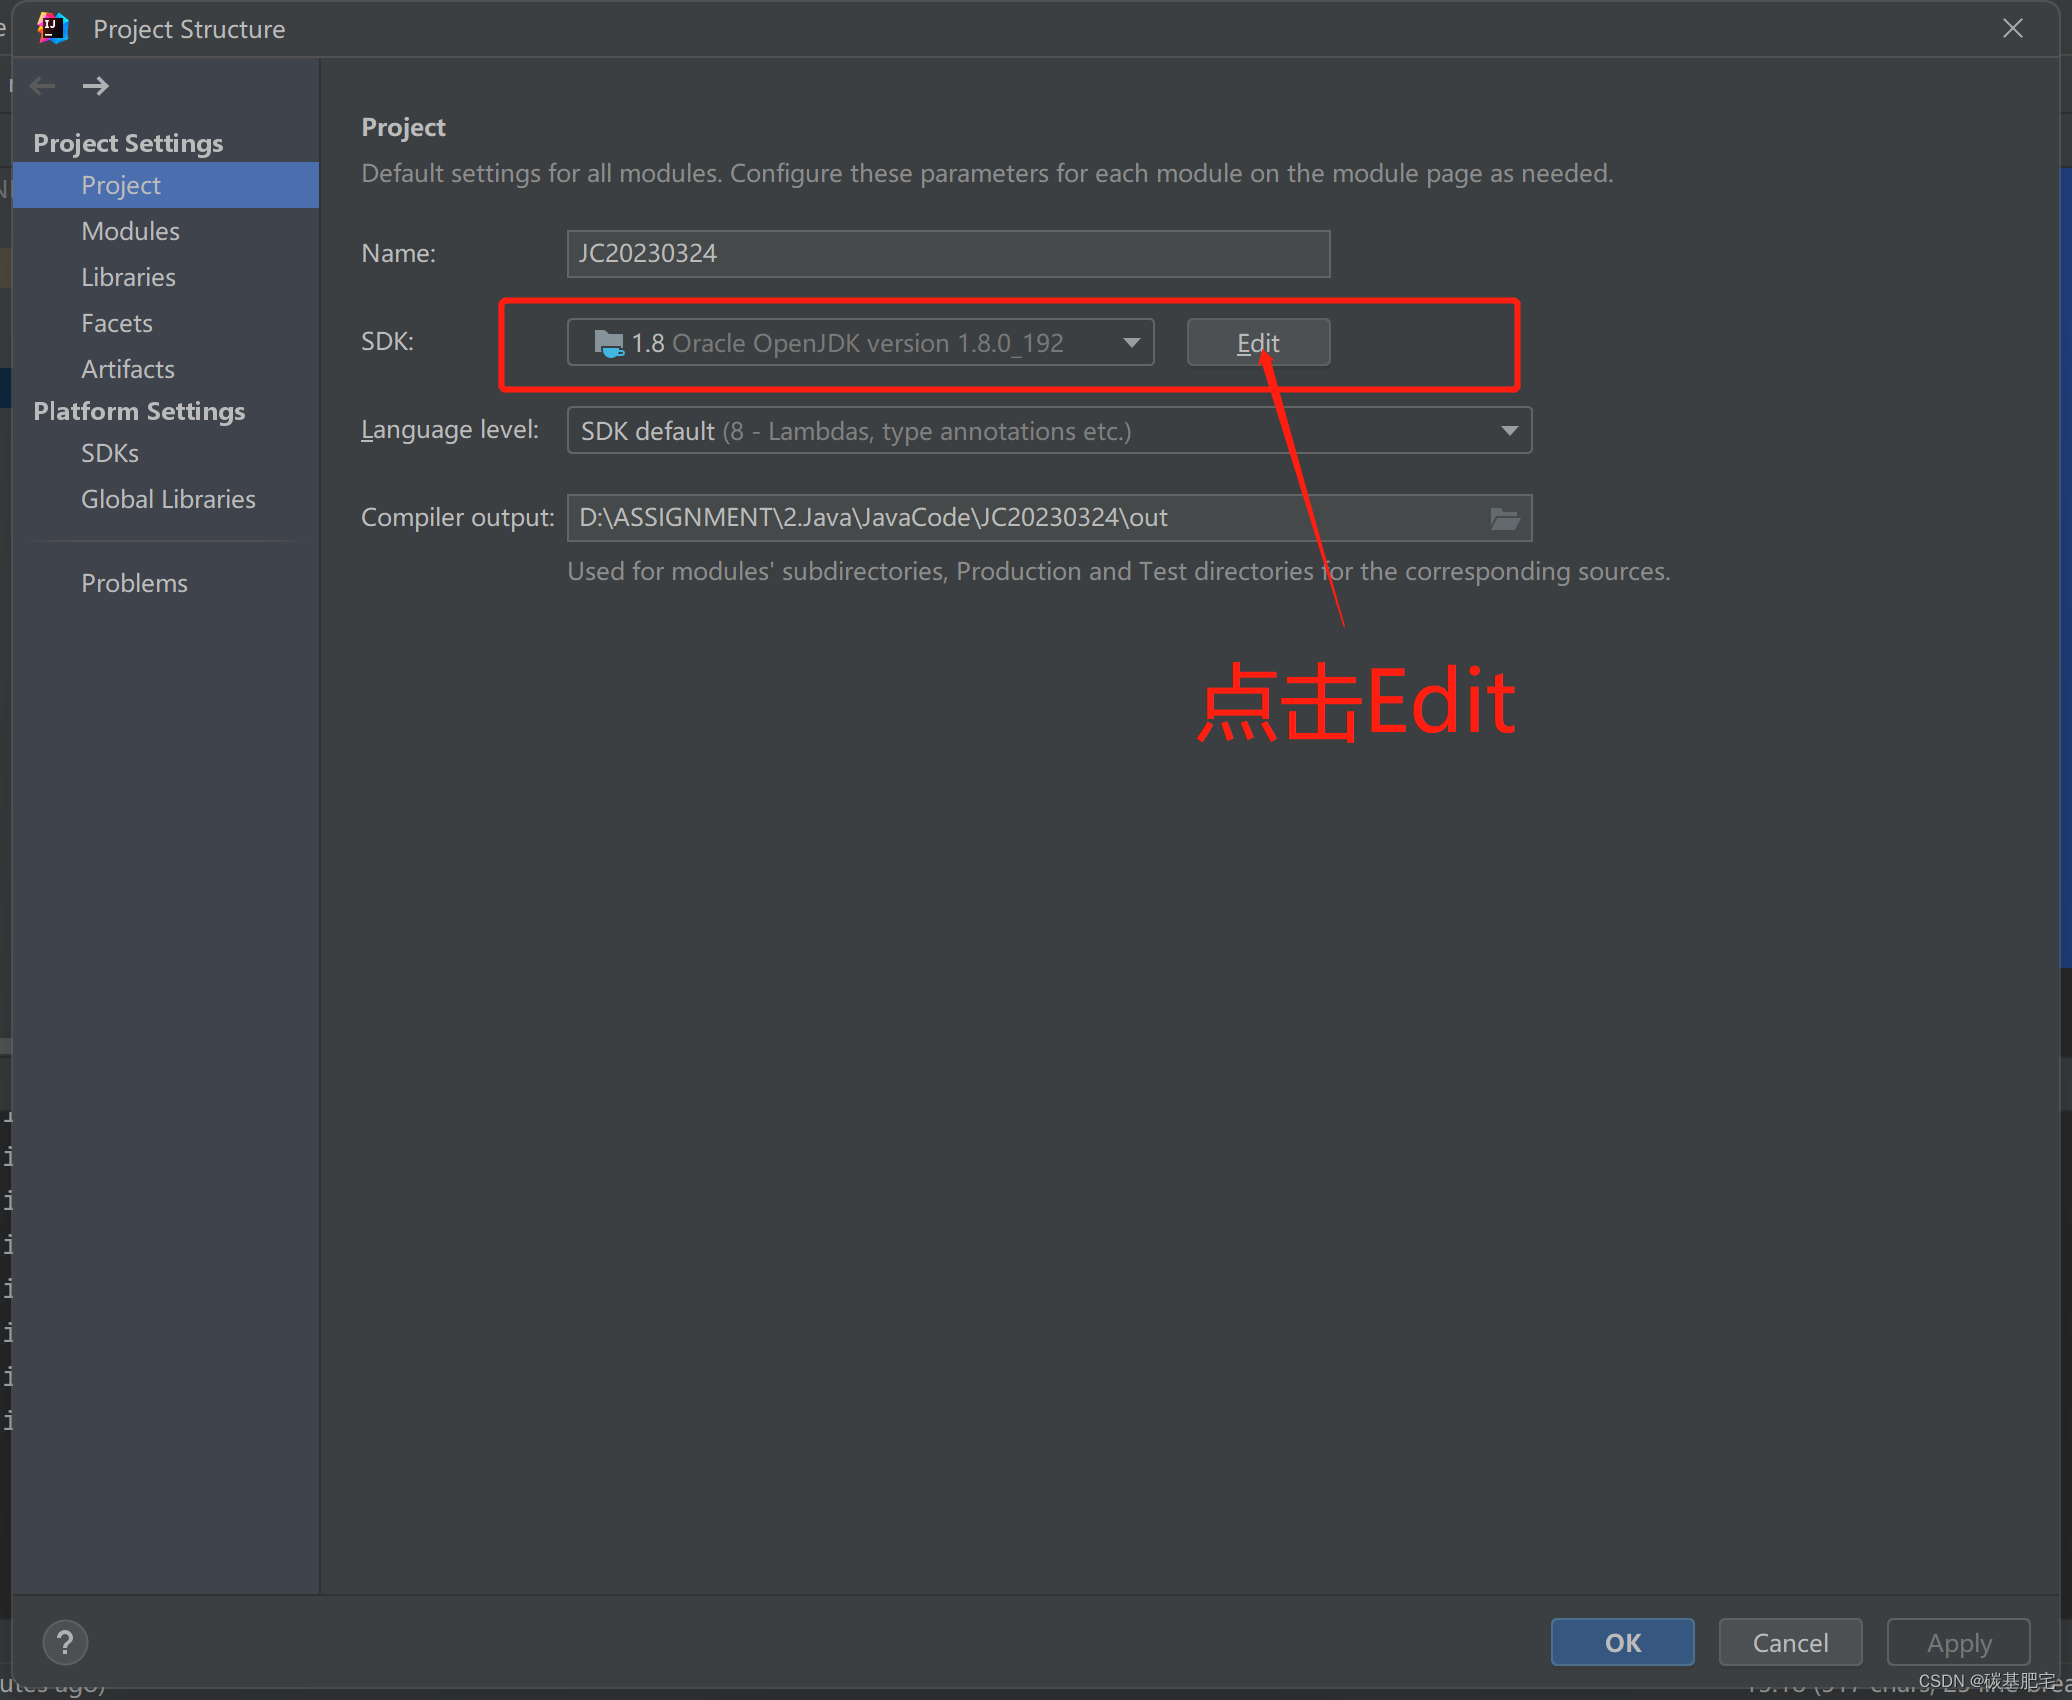Open the Facets settings page

pyautogui.click(x=116, y=322)
